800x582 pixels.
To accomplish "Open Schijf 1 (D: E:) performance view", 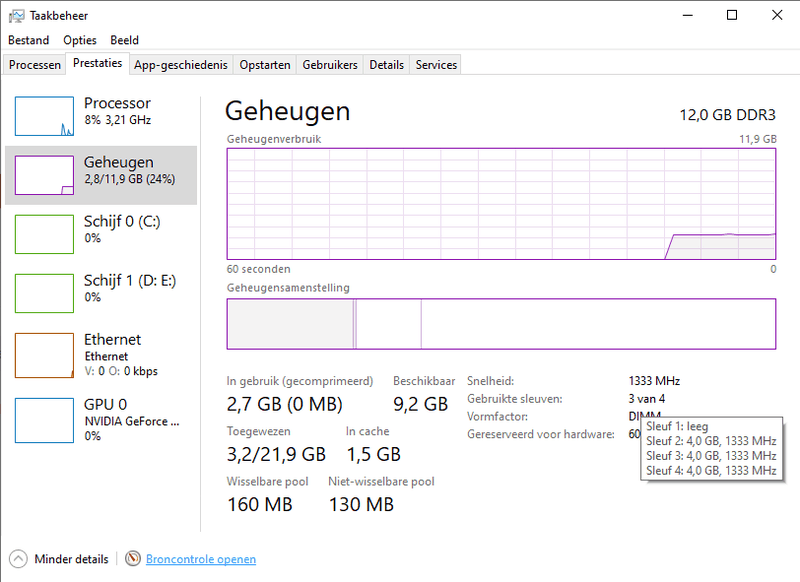I will point(100,289).
